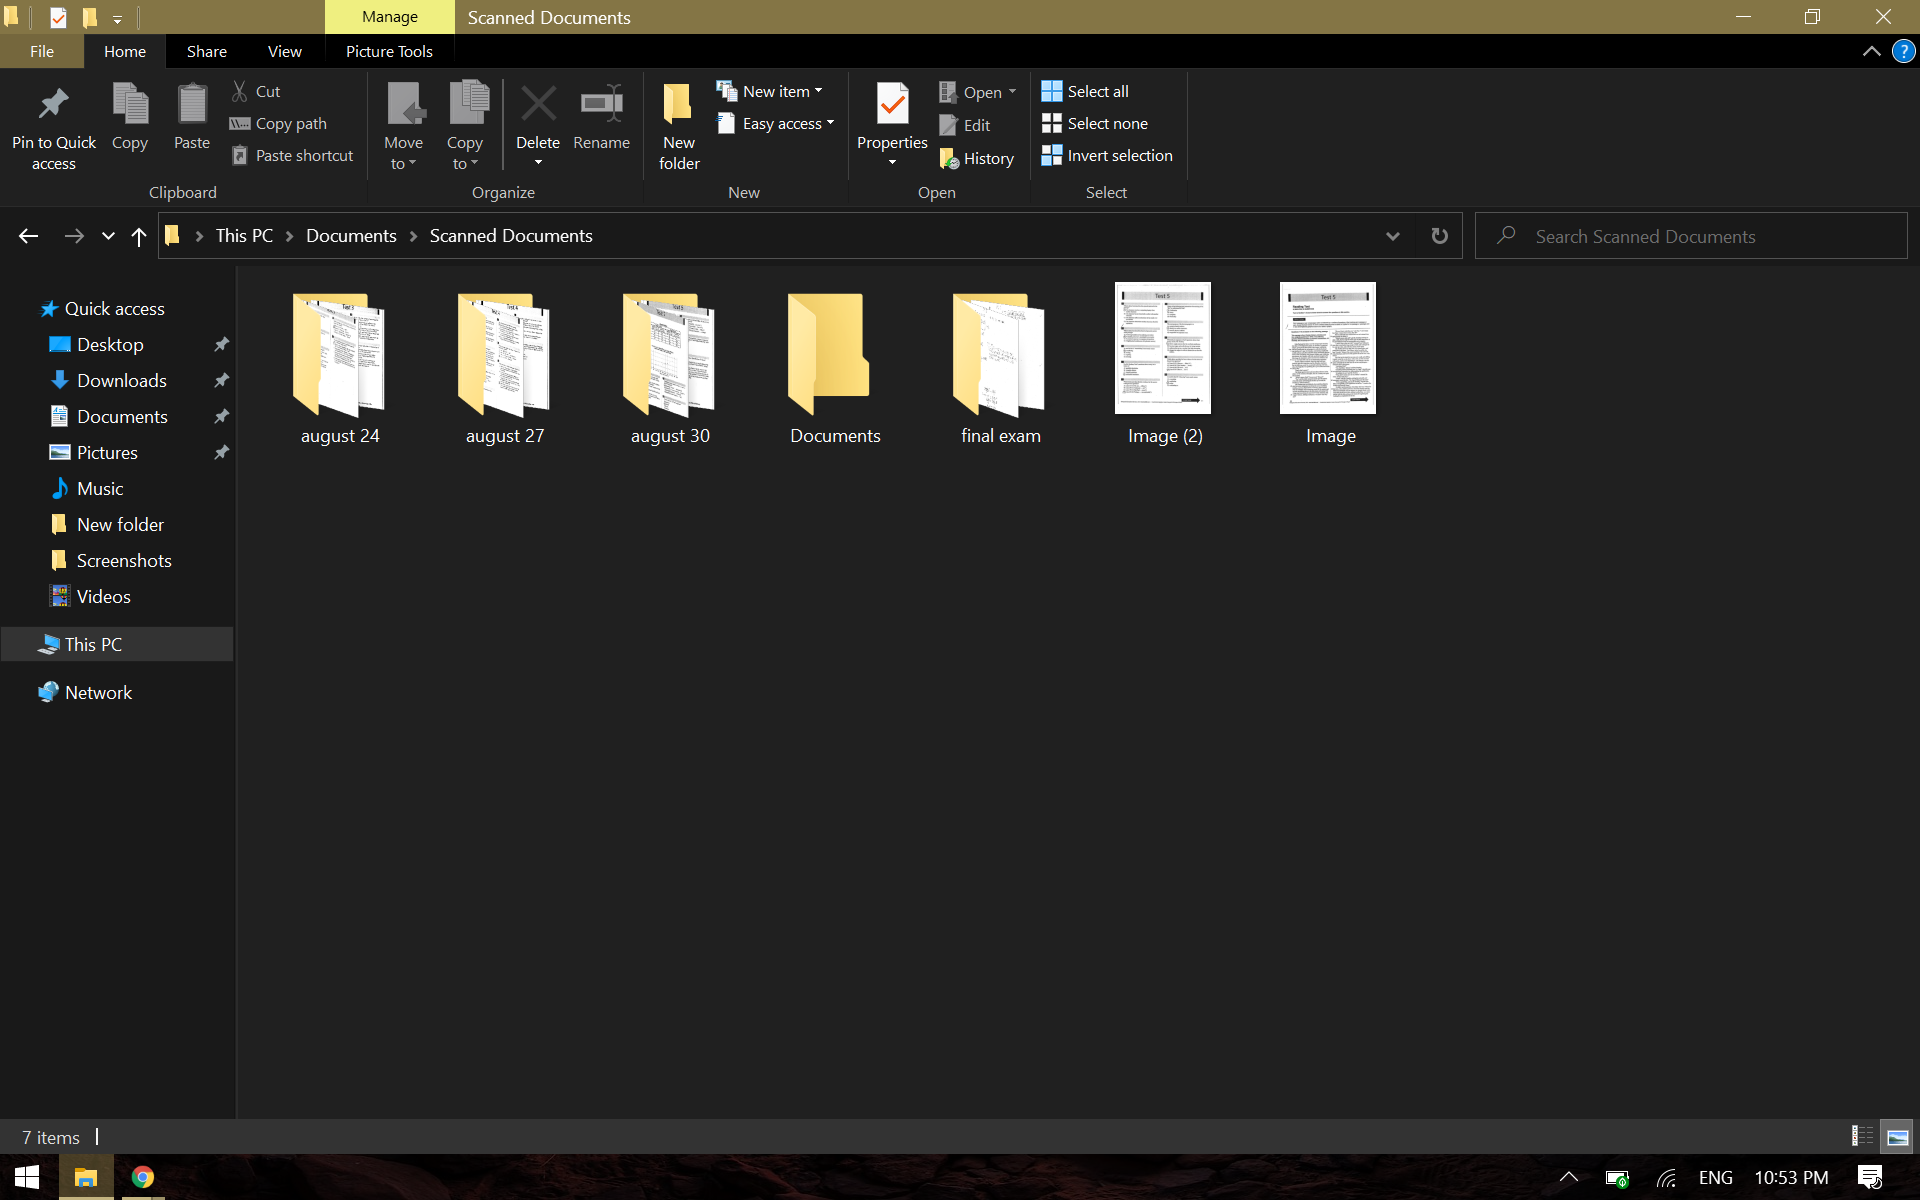Open Properties checkmark icon
Screen dimensions: 1920x1200
(892, 104)
